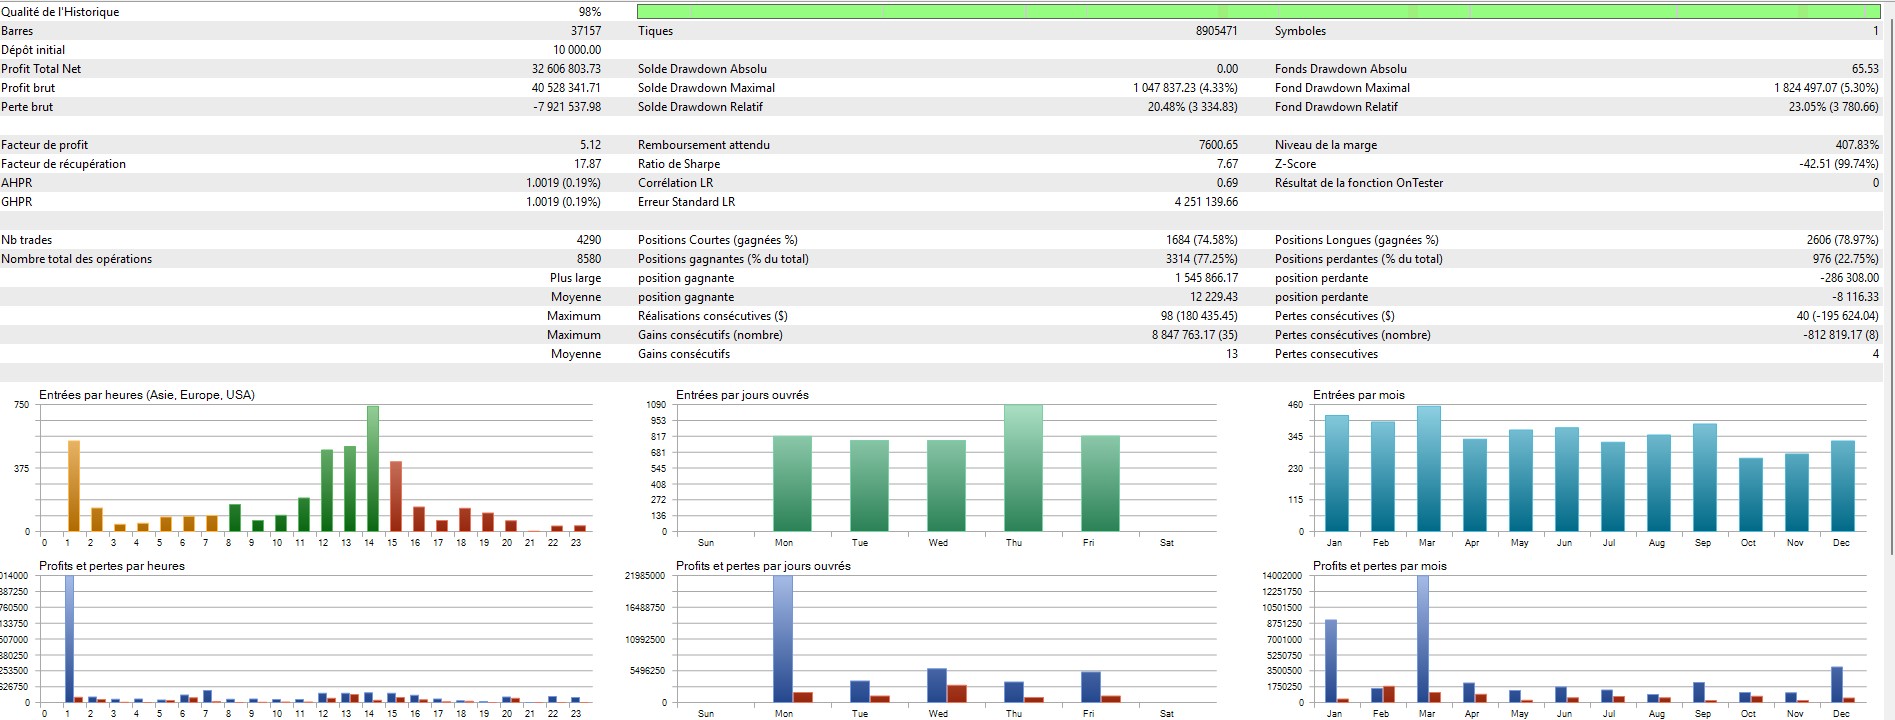The height and width of the screenshot is (720, 1895).
Task: Click the "Z-Score" label
Action: [x=1295, y=164]
